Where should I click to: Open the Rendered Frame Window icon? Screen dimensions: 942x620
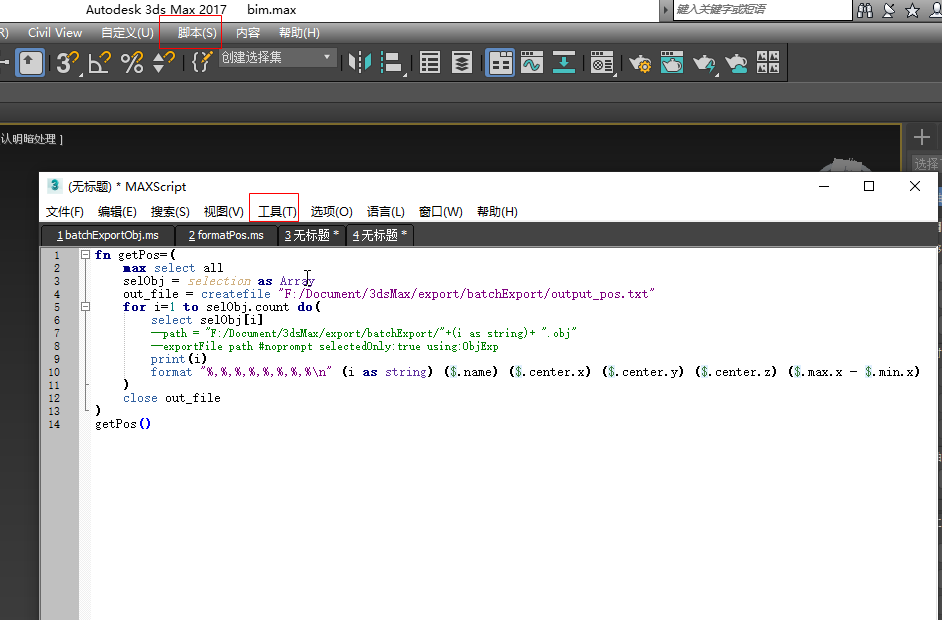[x=672, y=62]
